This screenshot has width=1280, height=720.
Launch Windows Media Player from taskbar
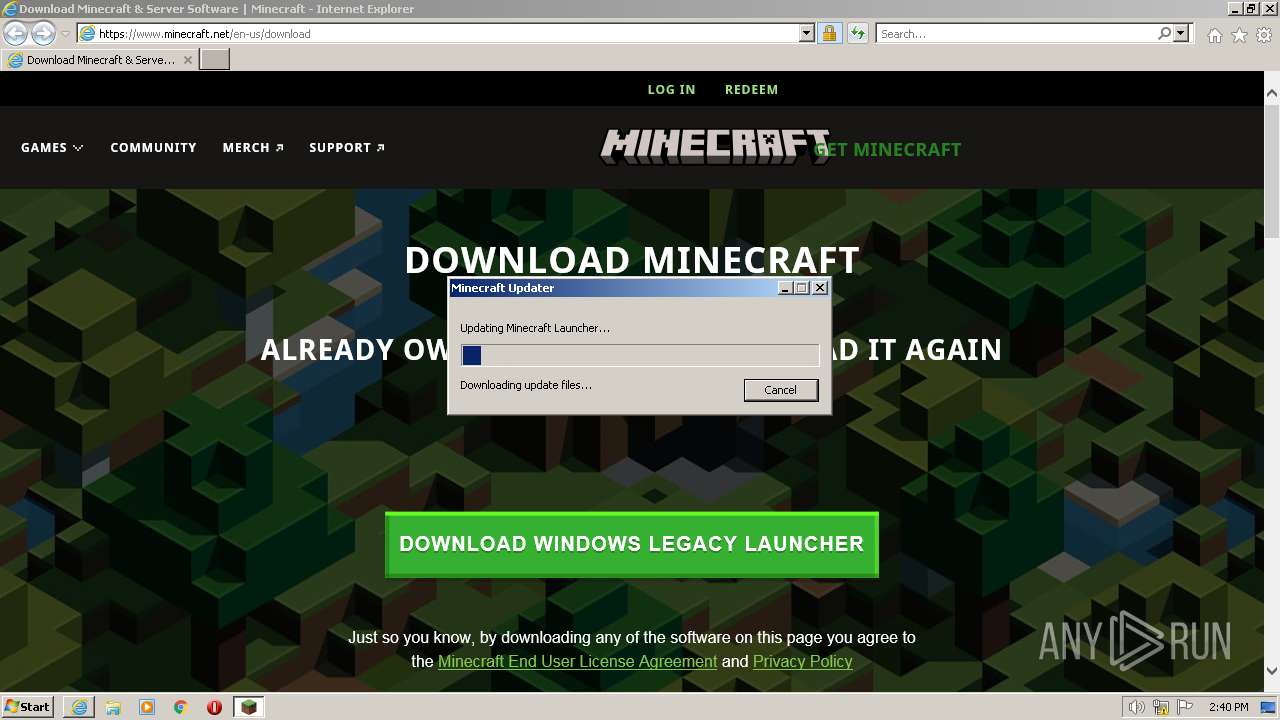pos(147,707)
